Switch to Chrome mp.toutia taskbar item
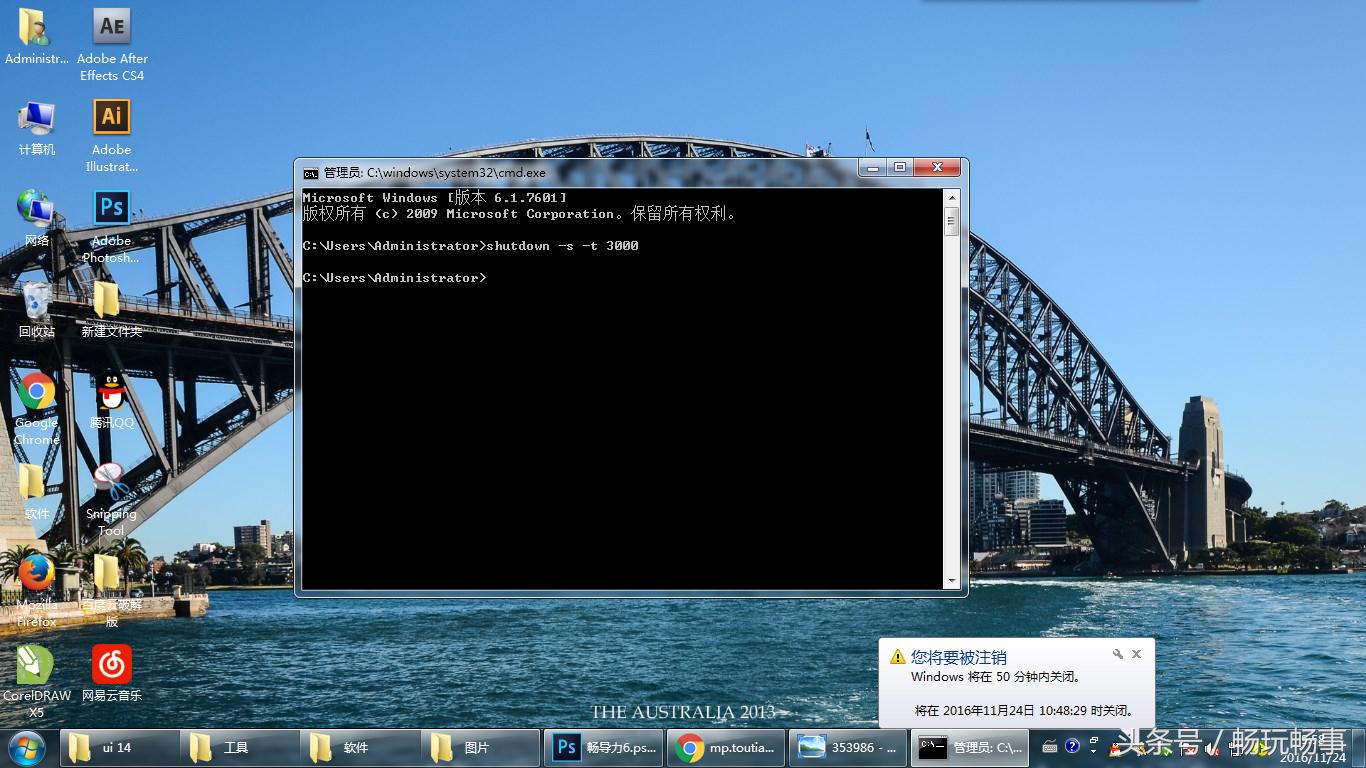The image size is (1366, 768). [726, 747]
